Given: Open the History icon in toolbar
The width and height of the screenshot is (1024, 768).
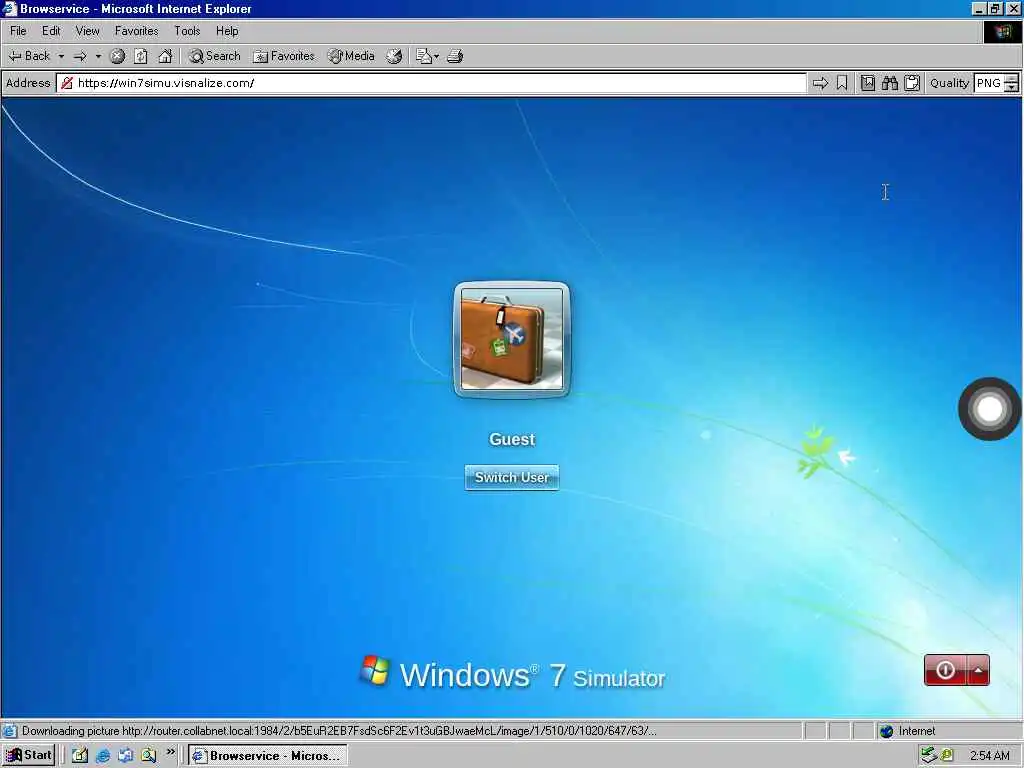Looking at the screenshot, I should [394, 56].
